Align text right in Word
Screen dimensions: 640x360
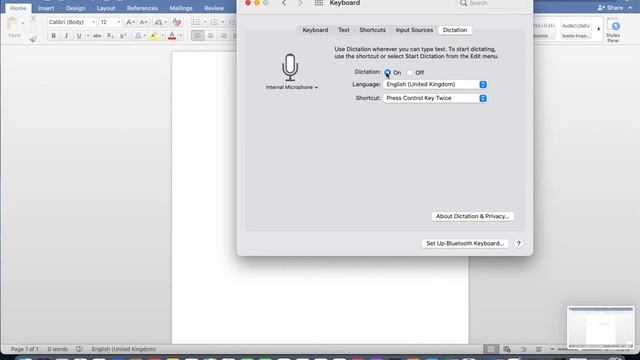pos(223,36)
